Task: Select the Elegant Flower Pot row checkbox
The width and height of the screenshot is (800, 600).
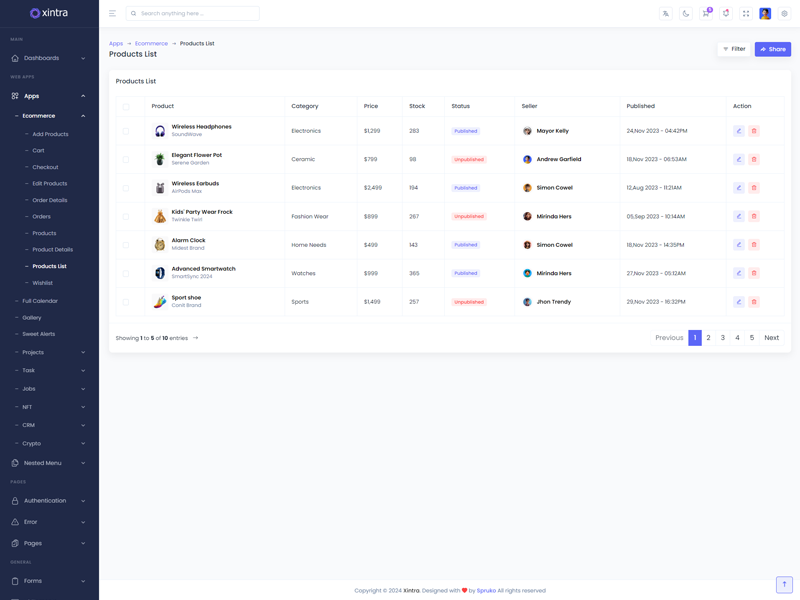Action: coord(126,159)
